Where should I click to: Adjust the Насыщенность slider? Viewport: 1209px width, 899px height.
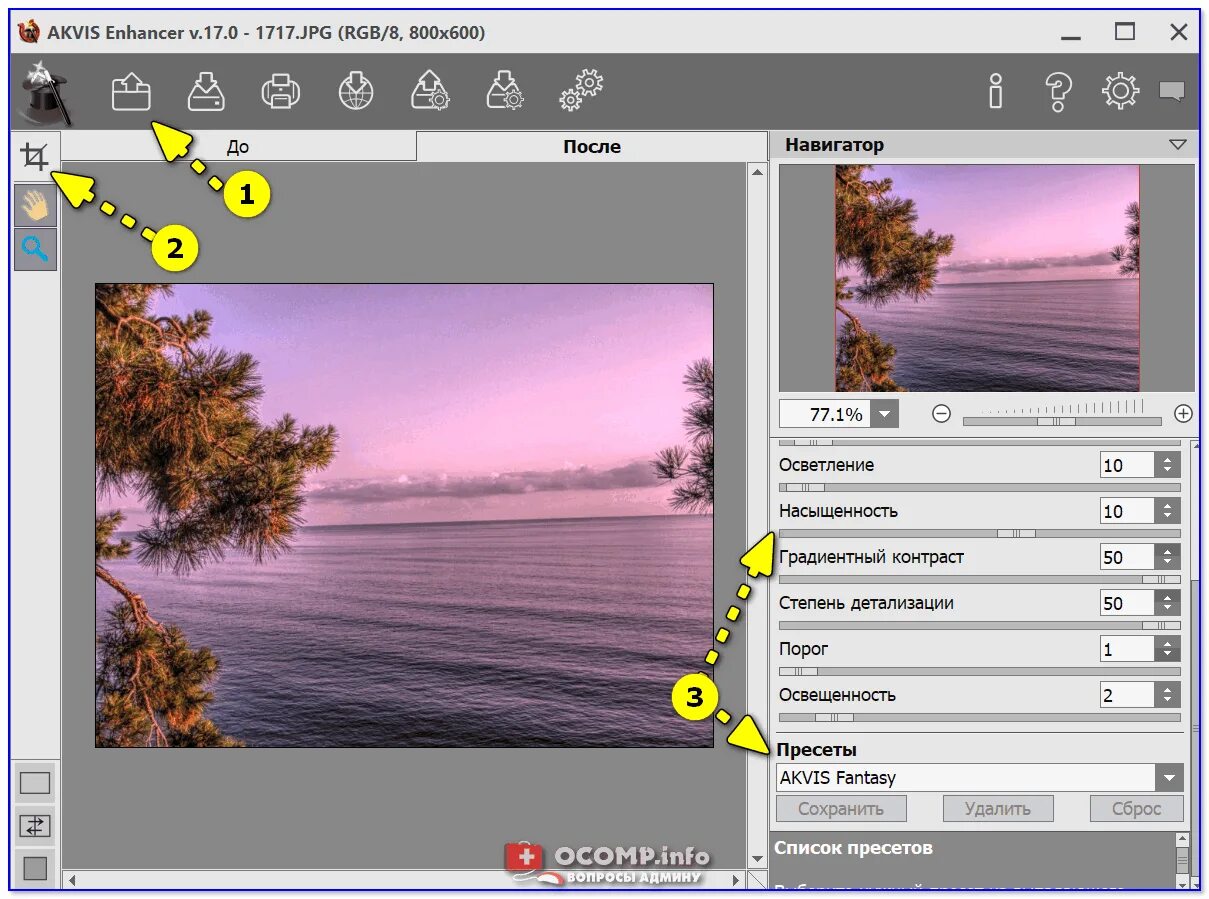coord(979,533)
